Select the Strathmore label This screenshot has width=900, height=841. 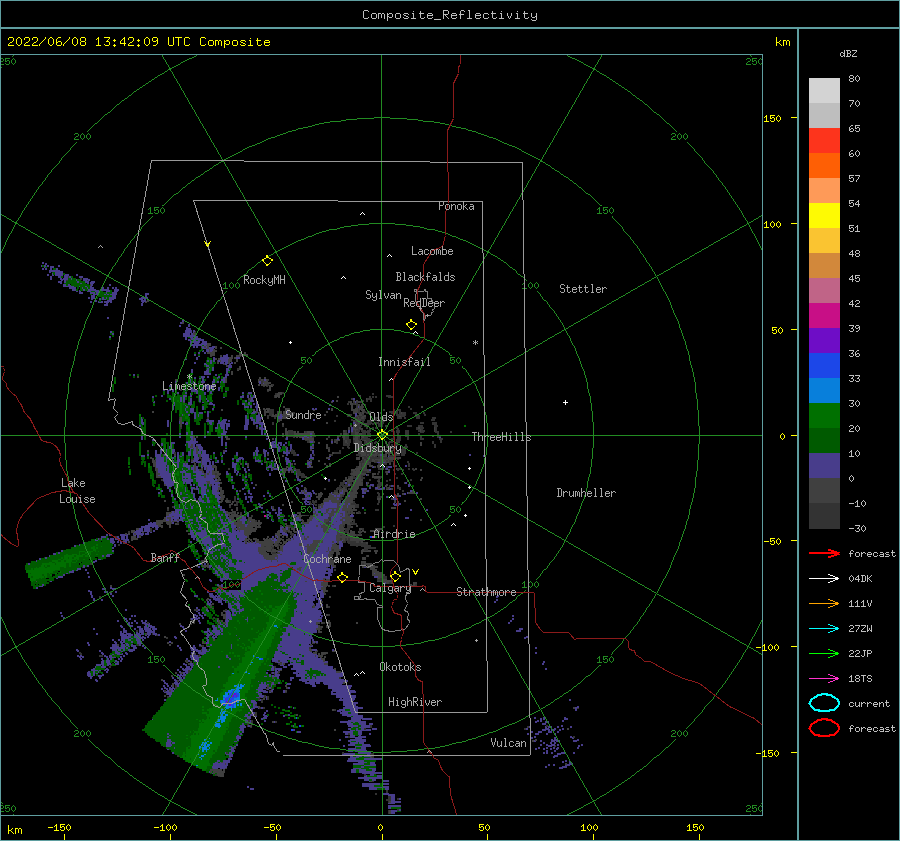tap(486, 592)
